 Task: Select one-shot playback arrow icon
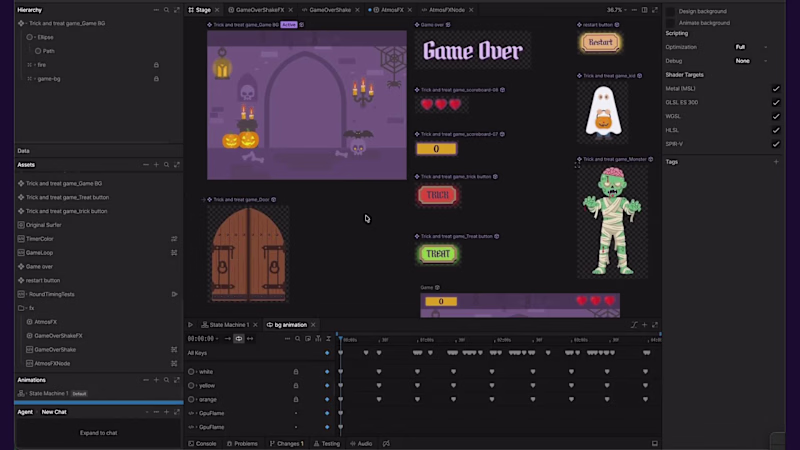tap(228, 339)
